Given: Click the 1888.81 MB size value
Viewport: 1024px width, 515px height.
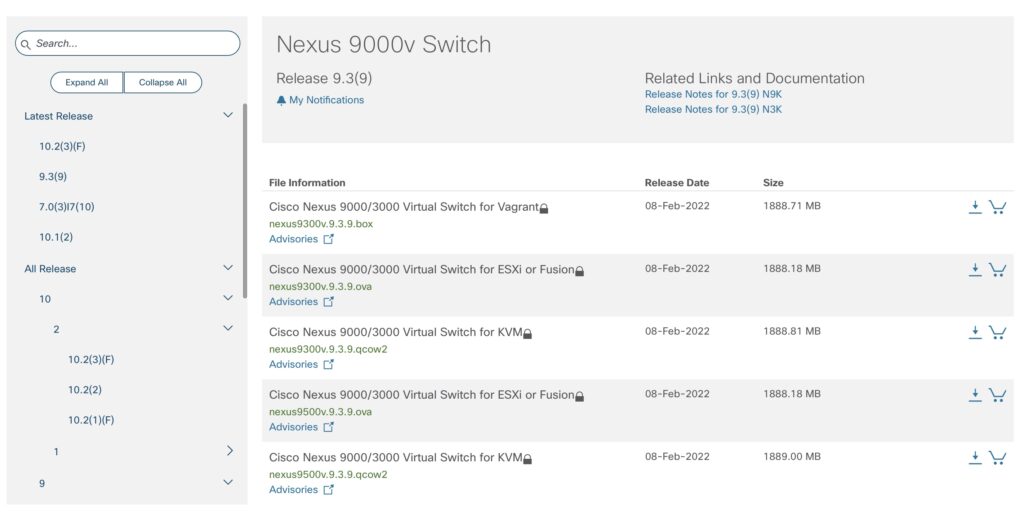Looking at the screenshot, I should [792, 331].
